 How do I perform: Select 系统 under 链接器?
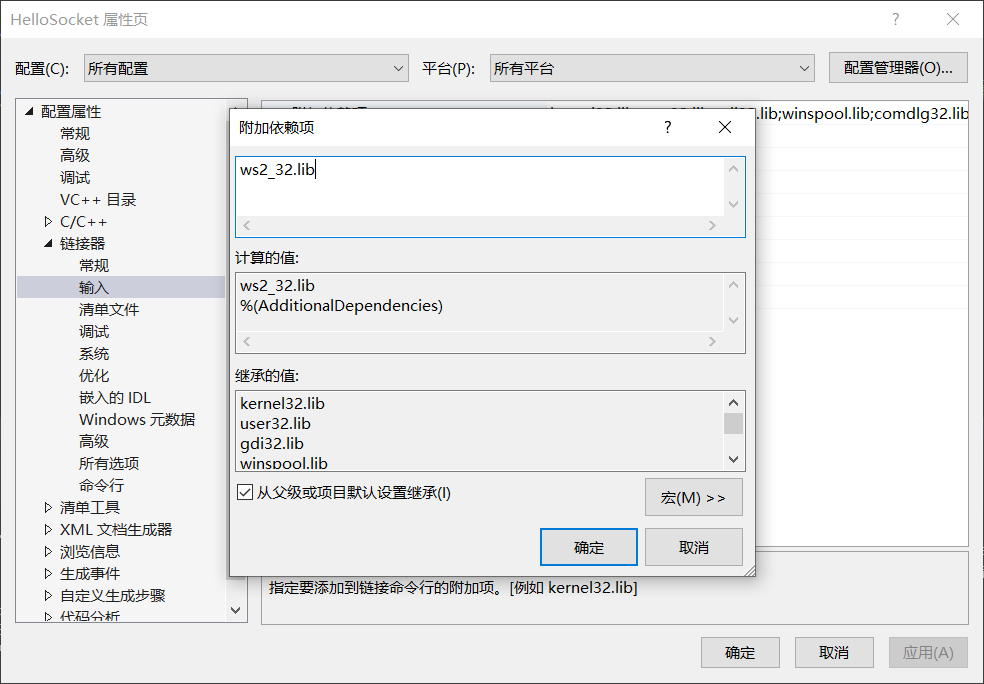(x=93, y=353)
